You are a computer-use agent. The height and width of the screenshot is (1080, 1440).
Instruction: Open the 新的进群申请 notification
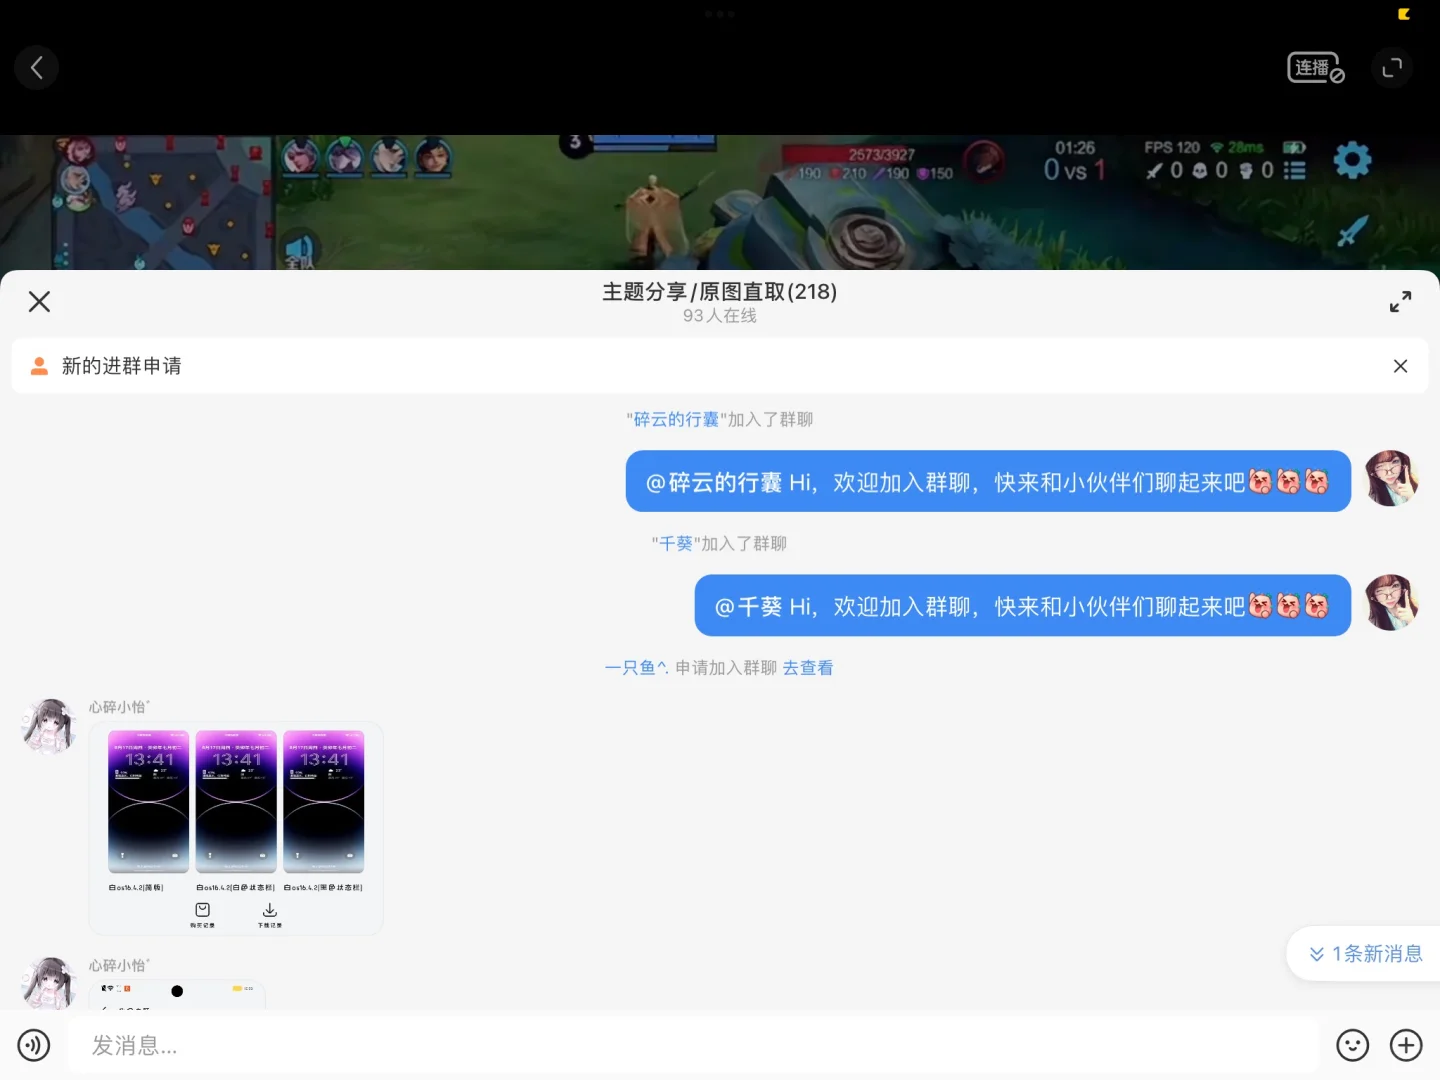(720, 366)
